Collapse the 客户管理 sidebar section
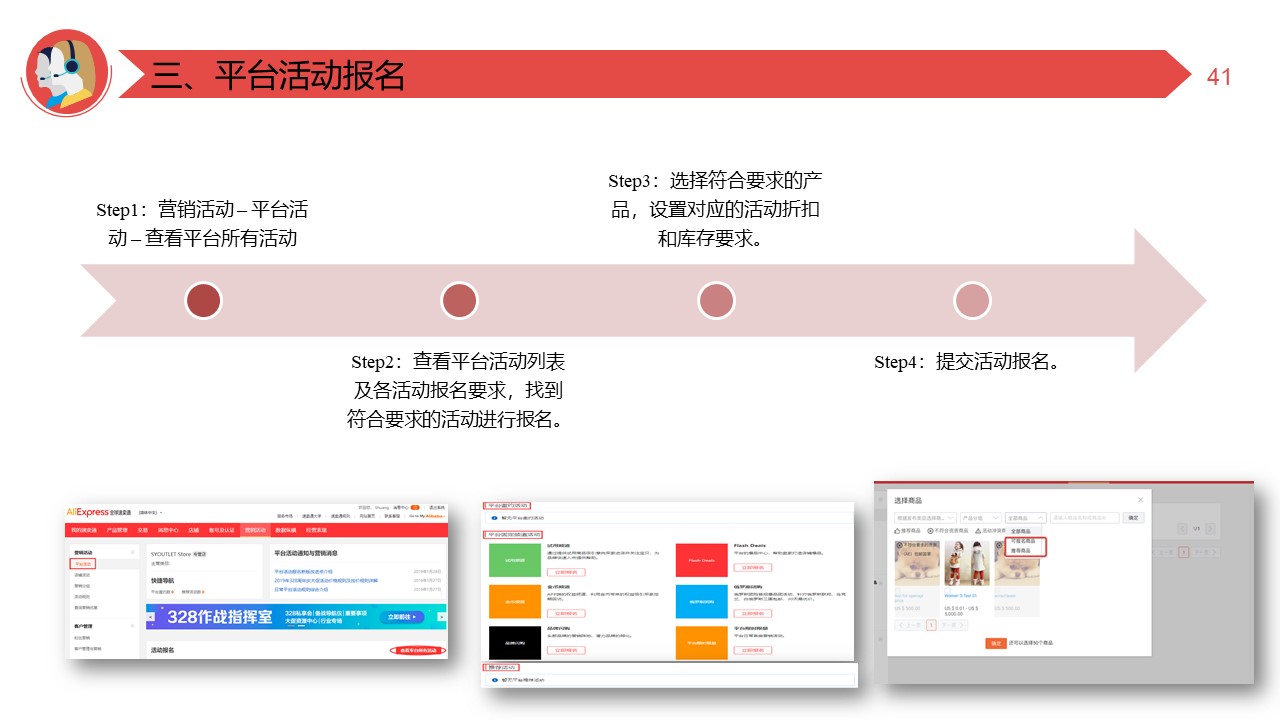The width and height of the screenshot is (1280, 720). point(131,625)
